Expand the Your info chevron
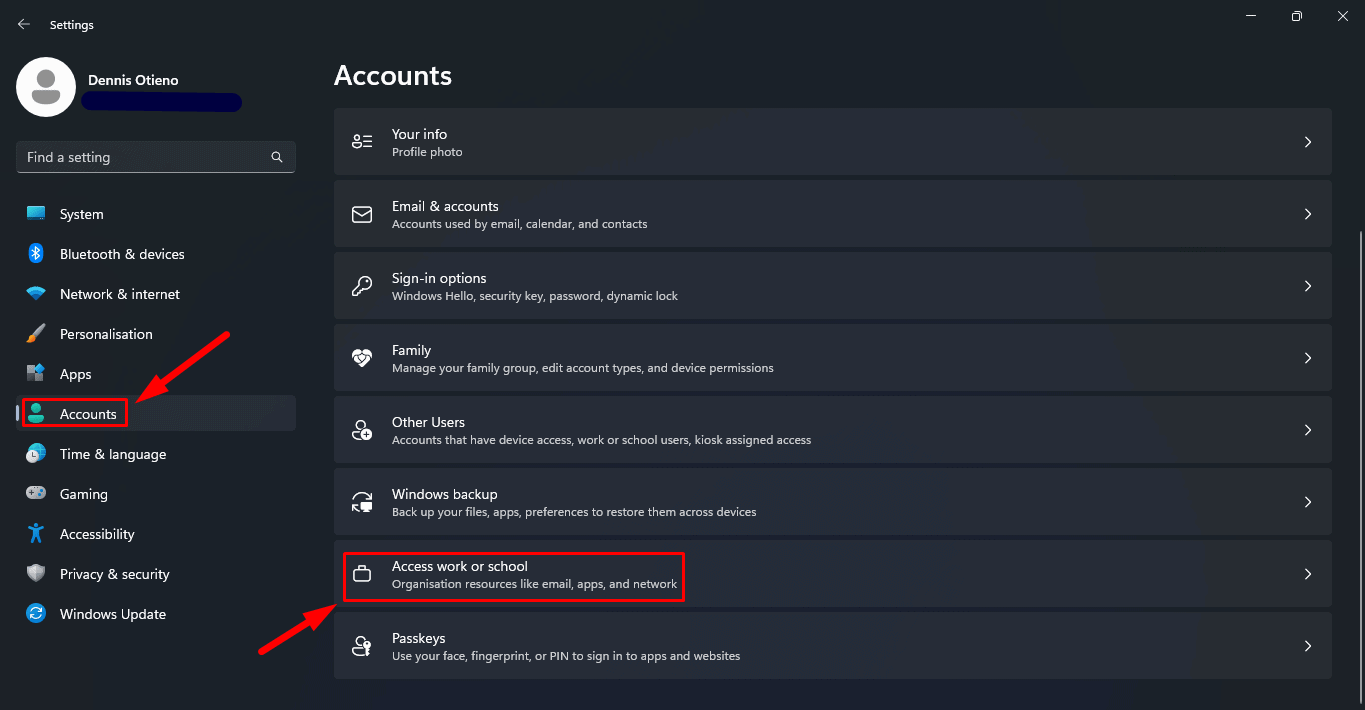This screenshot has height=710, width=1365. click(1307, 142)
